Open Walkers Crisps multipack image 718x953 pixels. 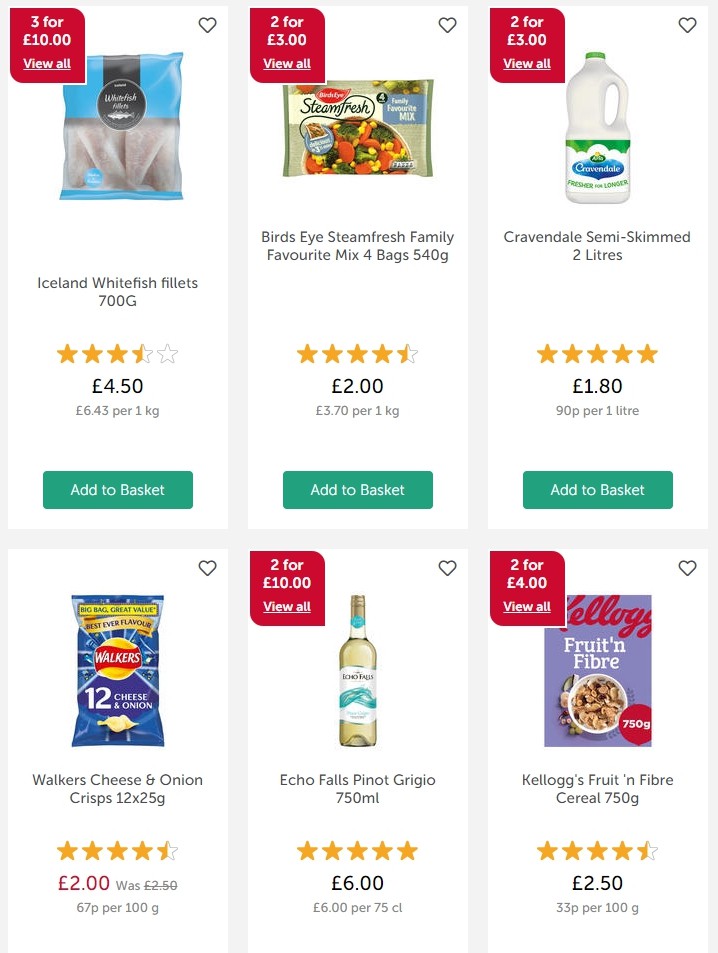click(x=118, y=670)
